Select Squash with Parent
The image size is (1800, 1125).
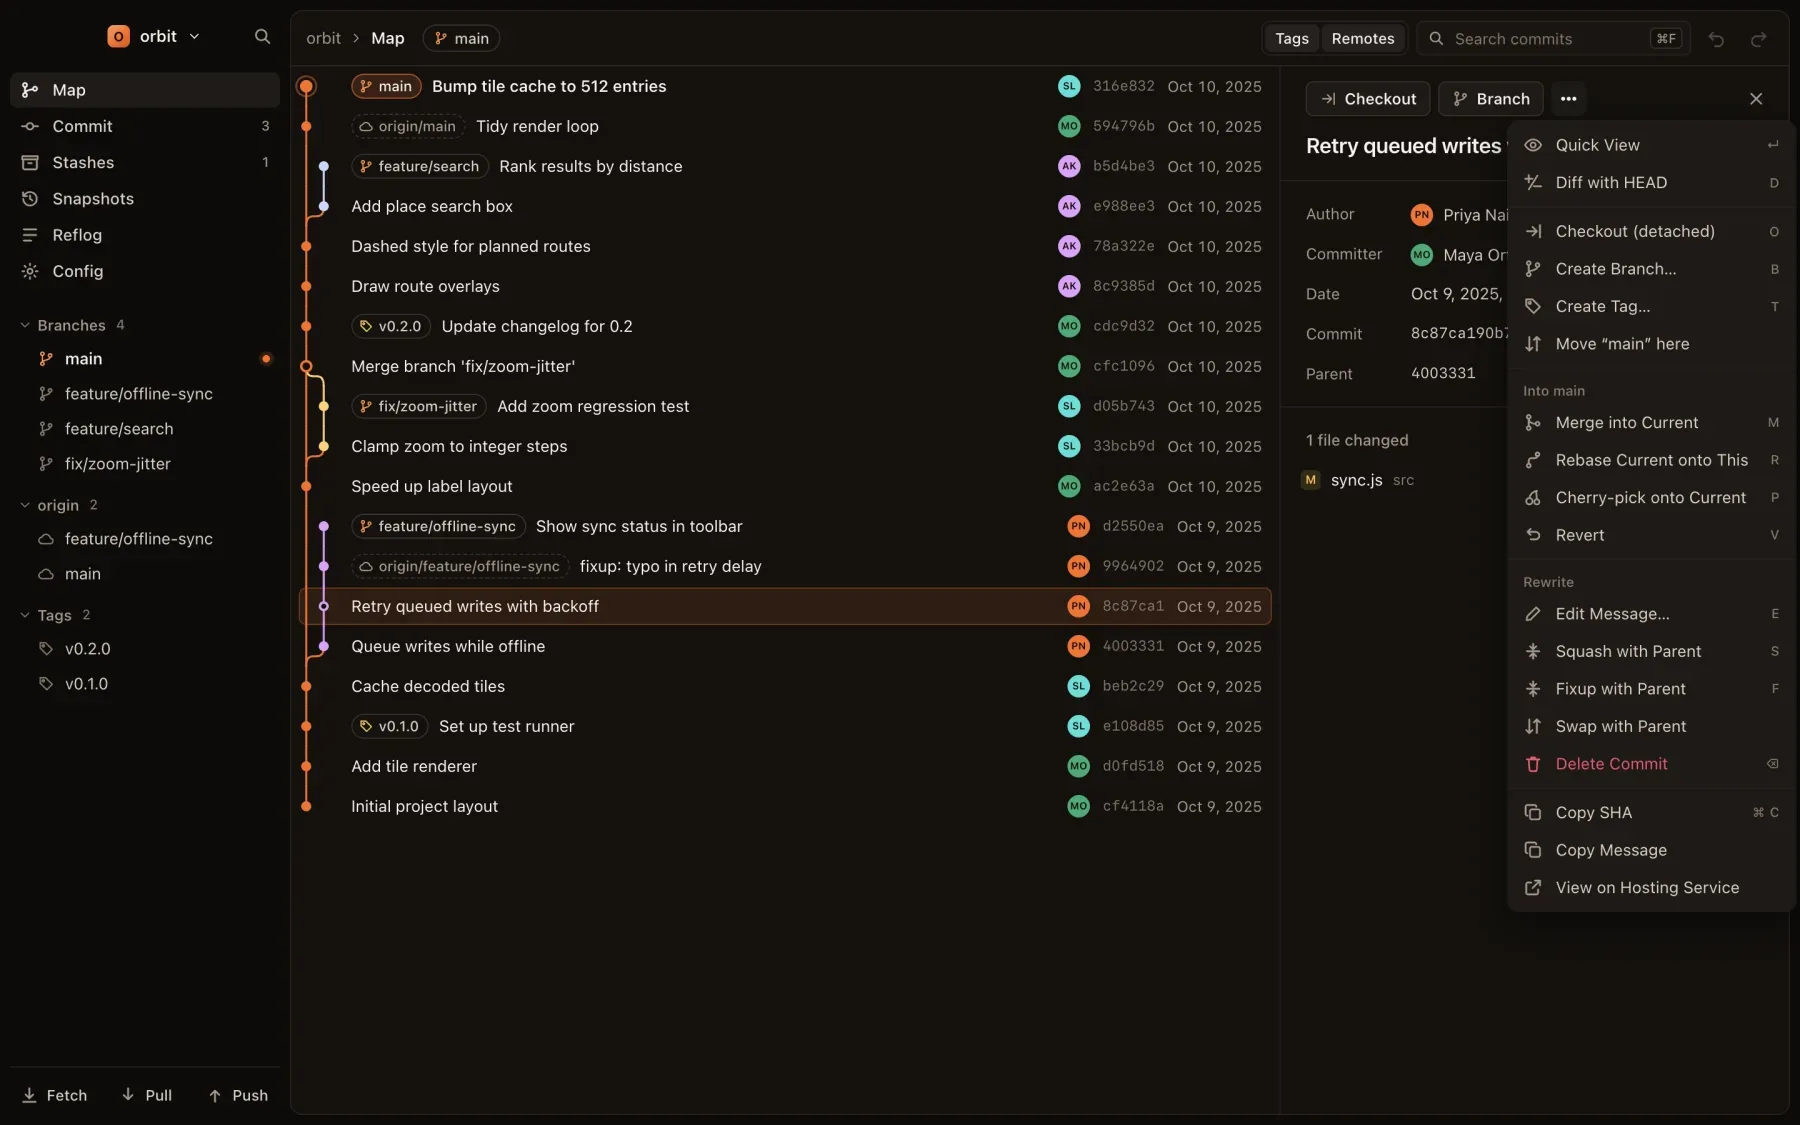tap(1651, 652)
